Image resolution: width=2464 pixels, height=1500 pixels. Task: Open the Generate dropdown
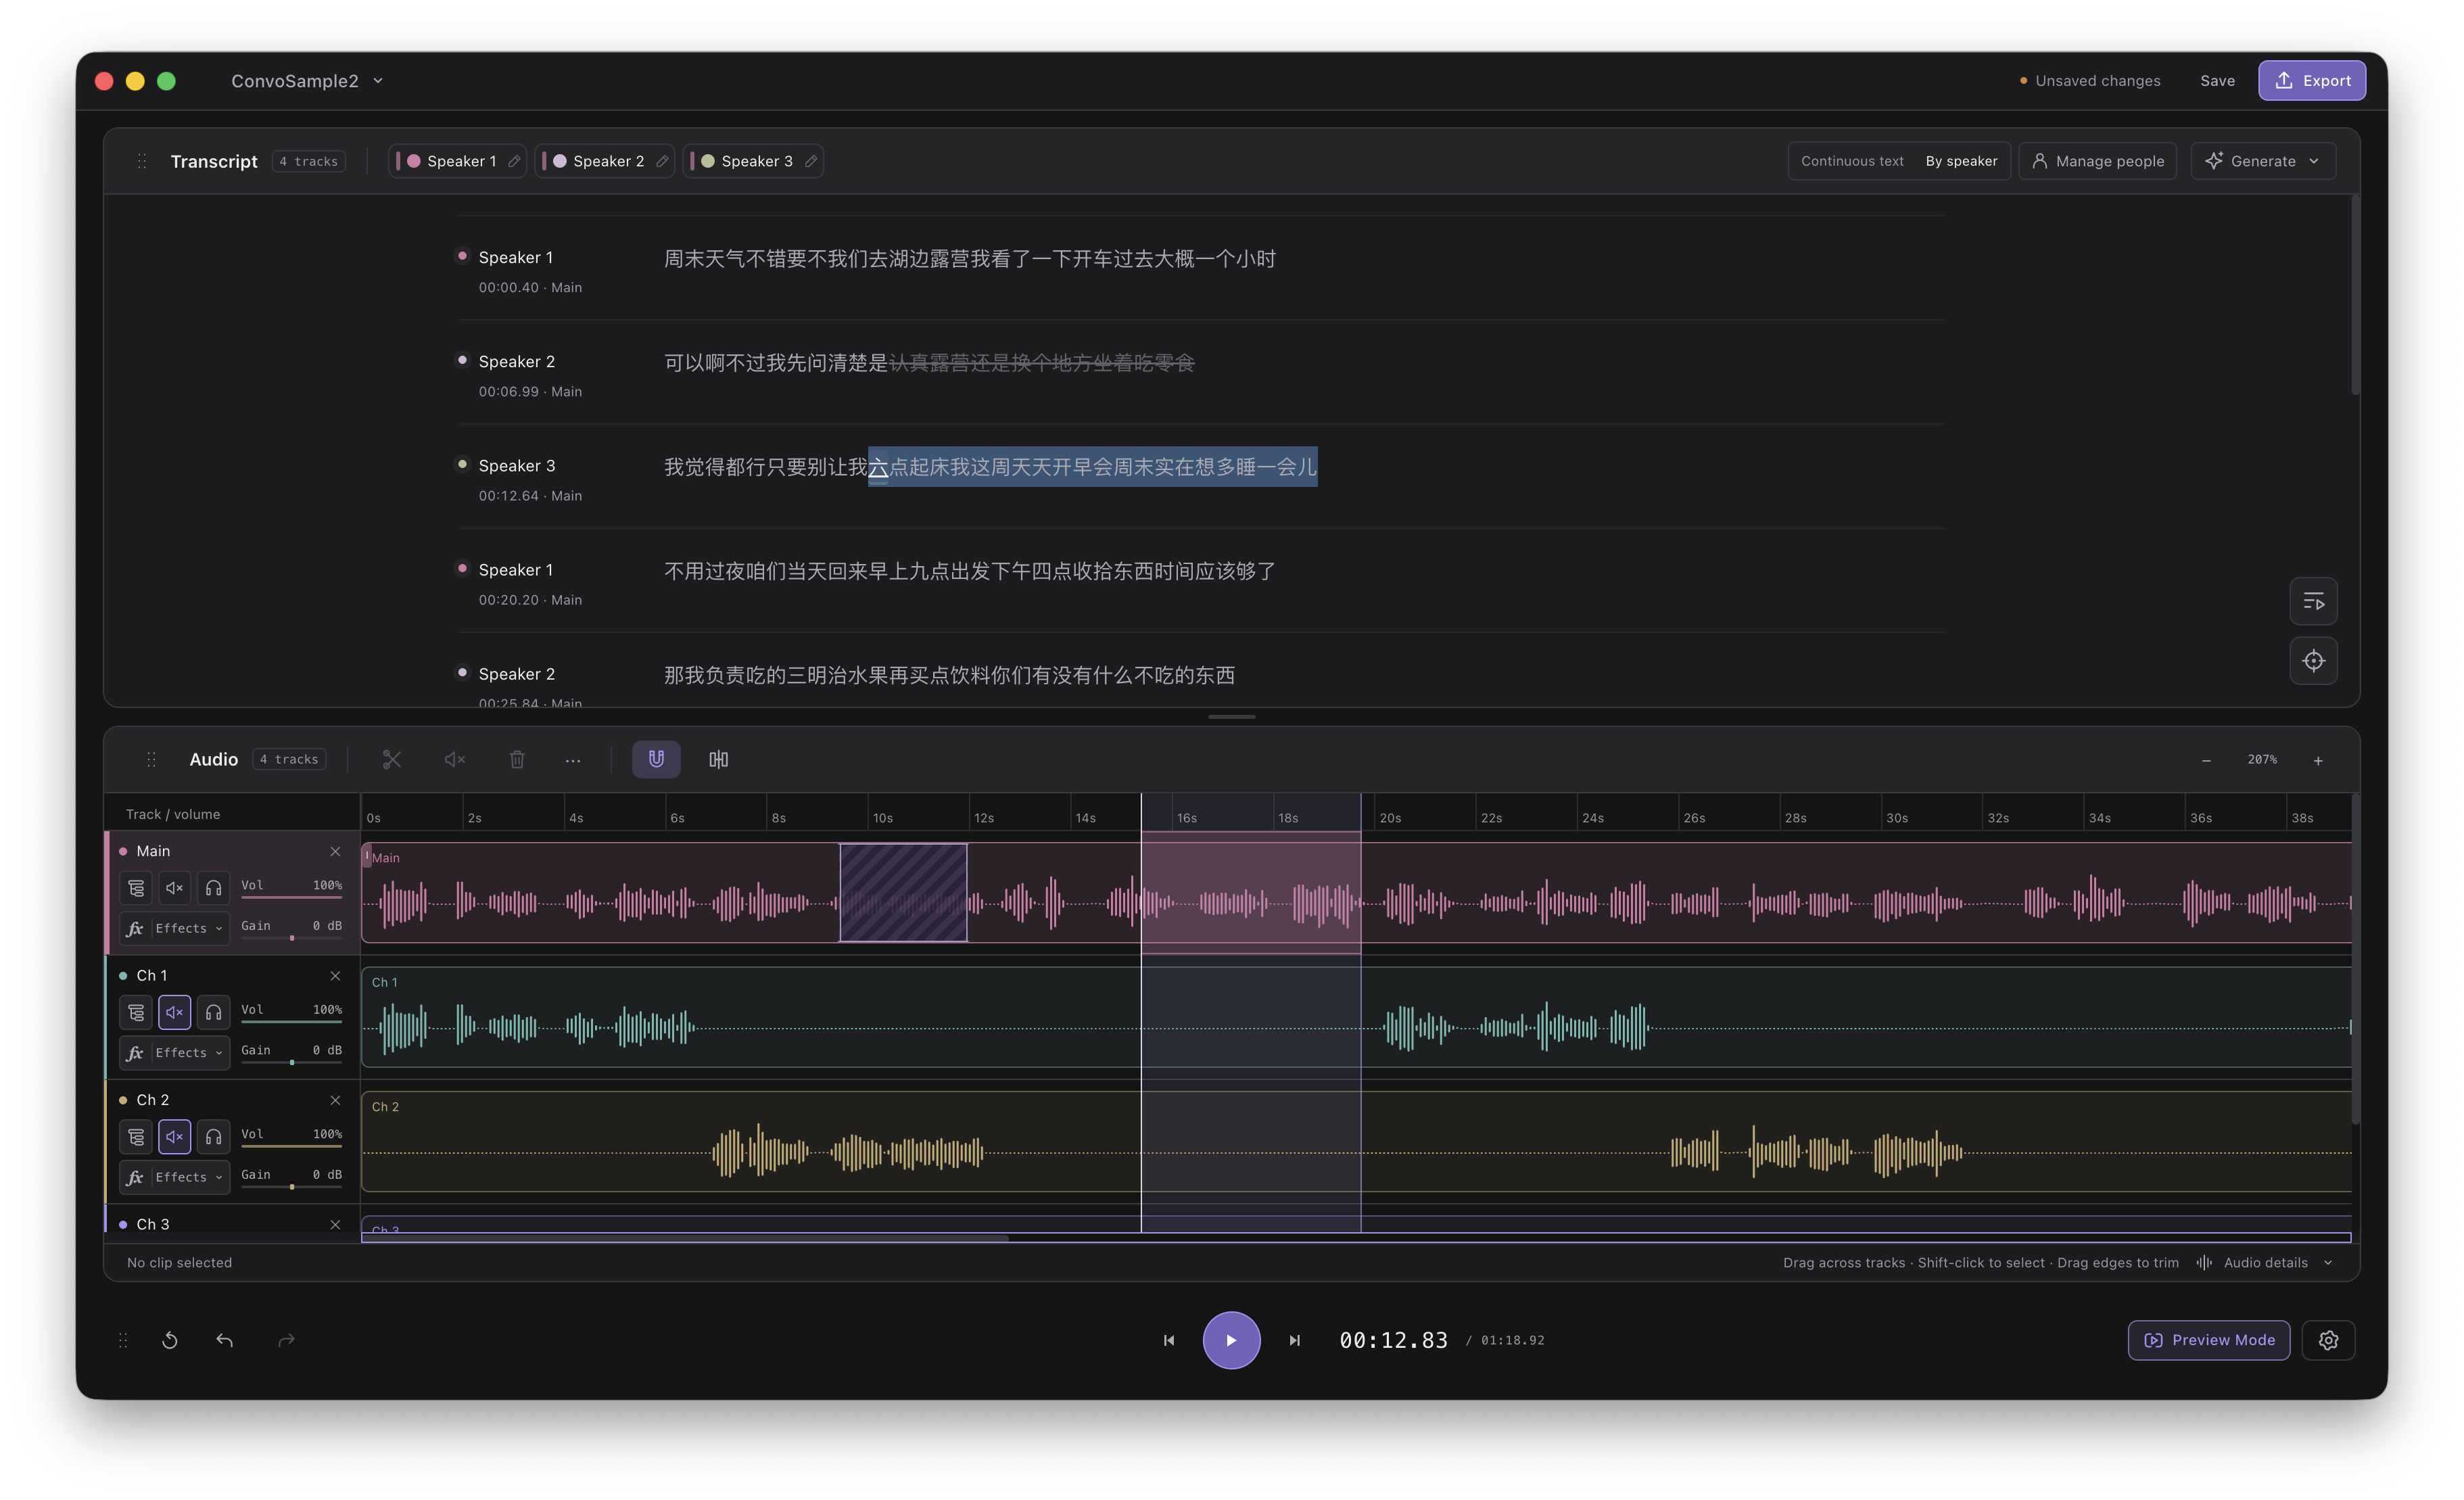pos(2263,161)
